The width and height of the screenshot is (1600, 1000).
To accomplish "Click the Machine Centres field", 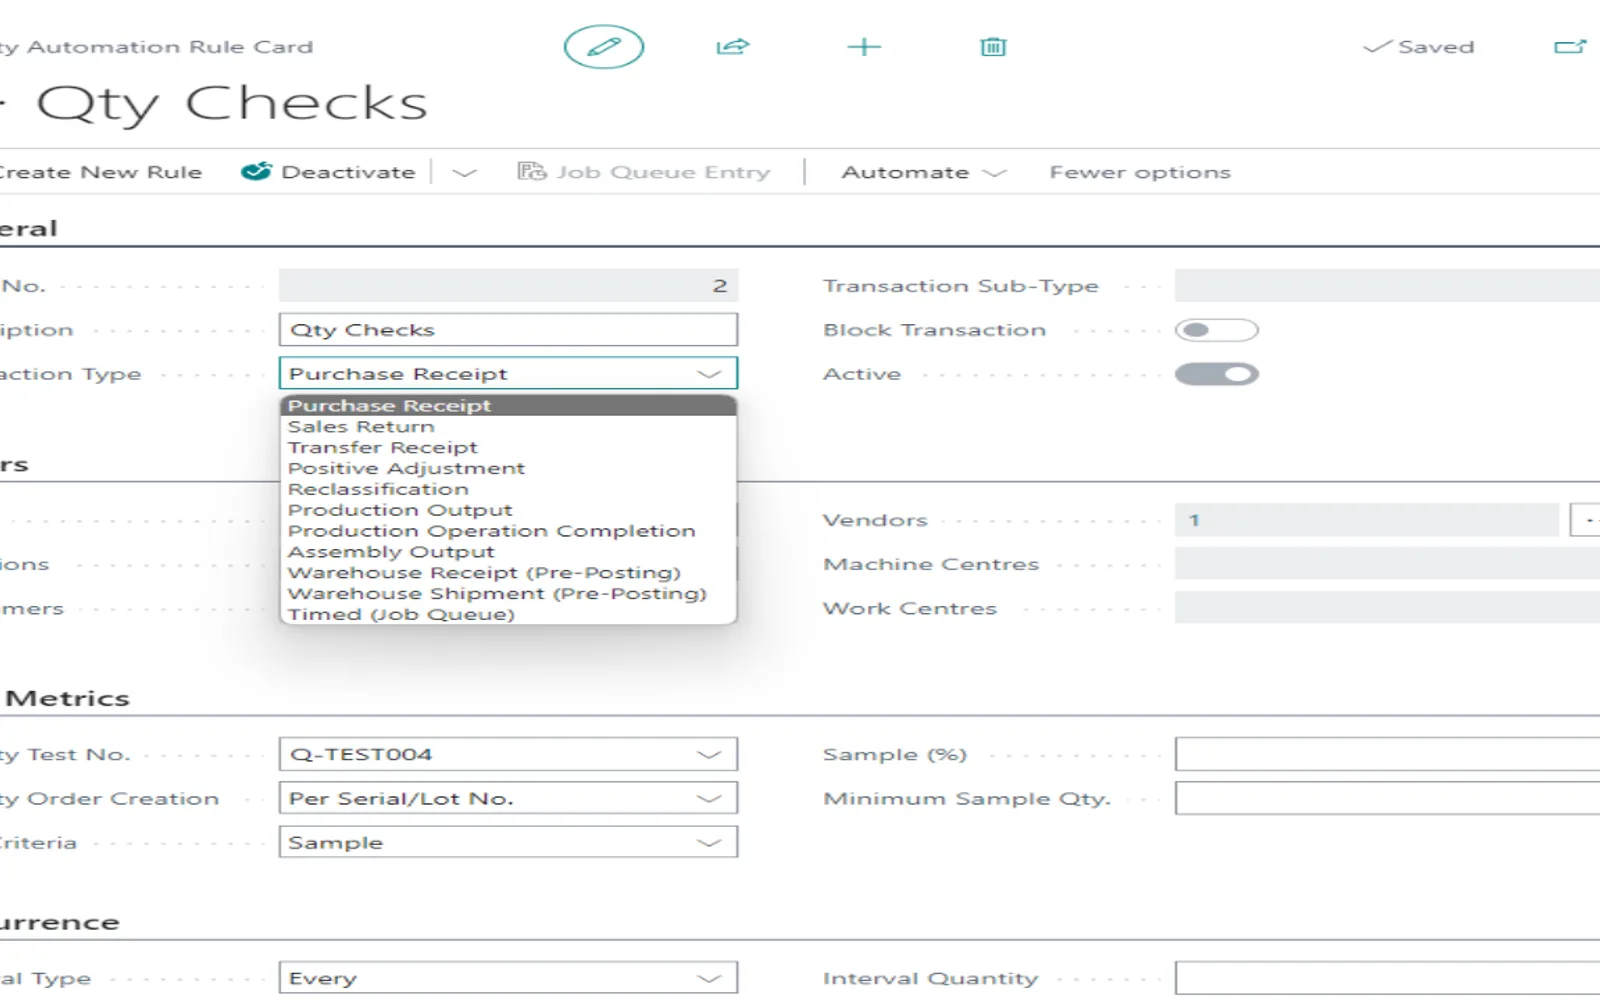I will click(x=1387, y=564).
